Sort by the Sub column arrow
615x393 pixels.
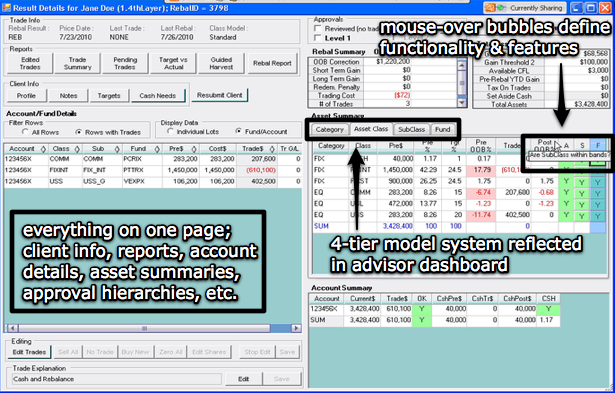[117, 149]
